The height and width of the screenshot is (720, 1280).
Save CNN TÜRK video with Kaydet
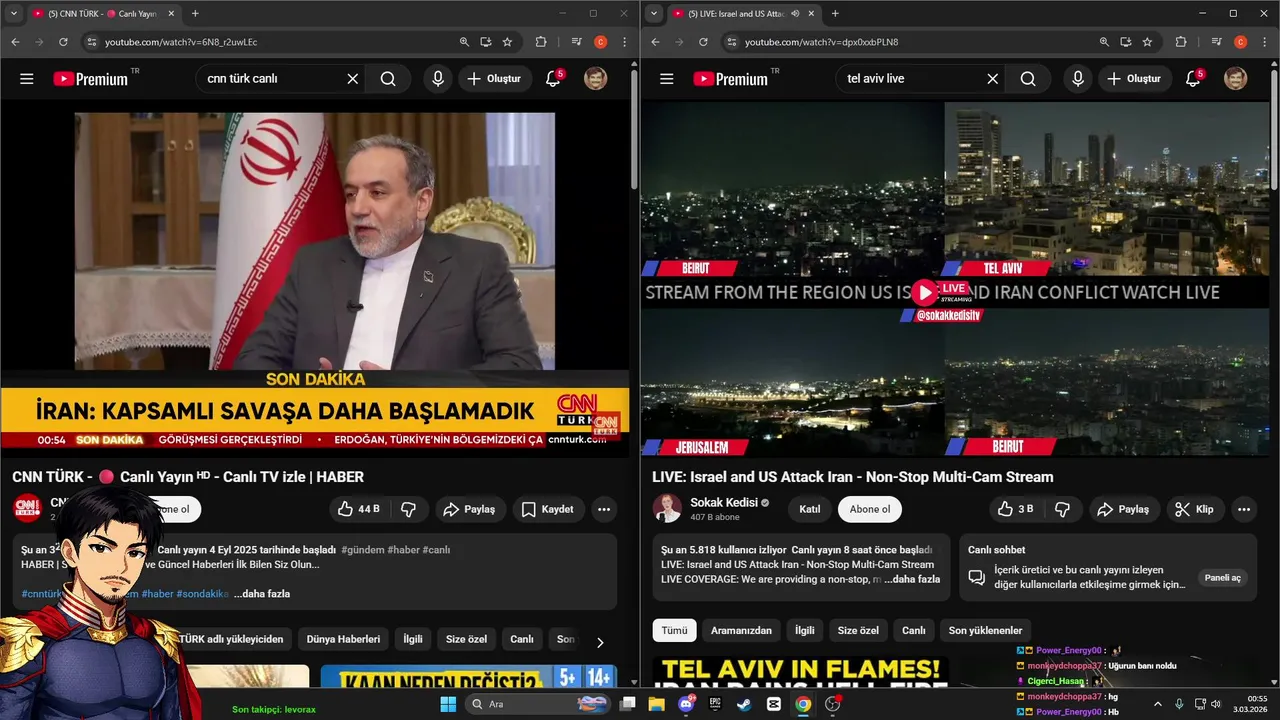(x=549, y=509)
